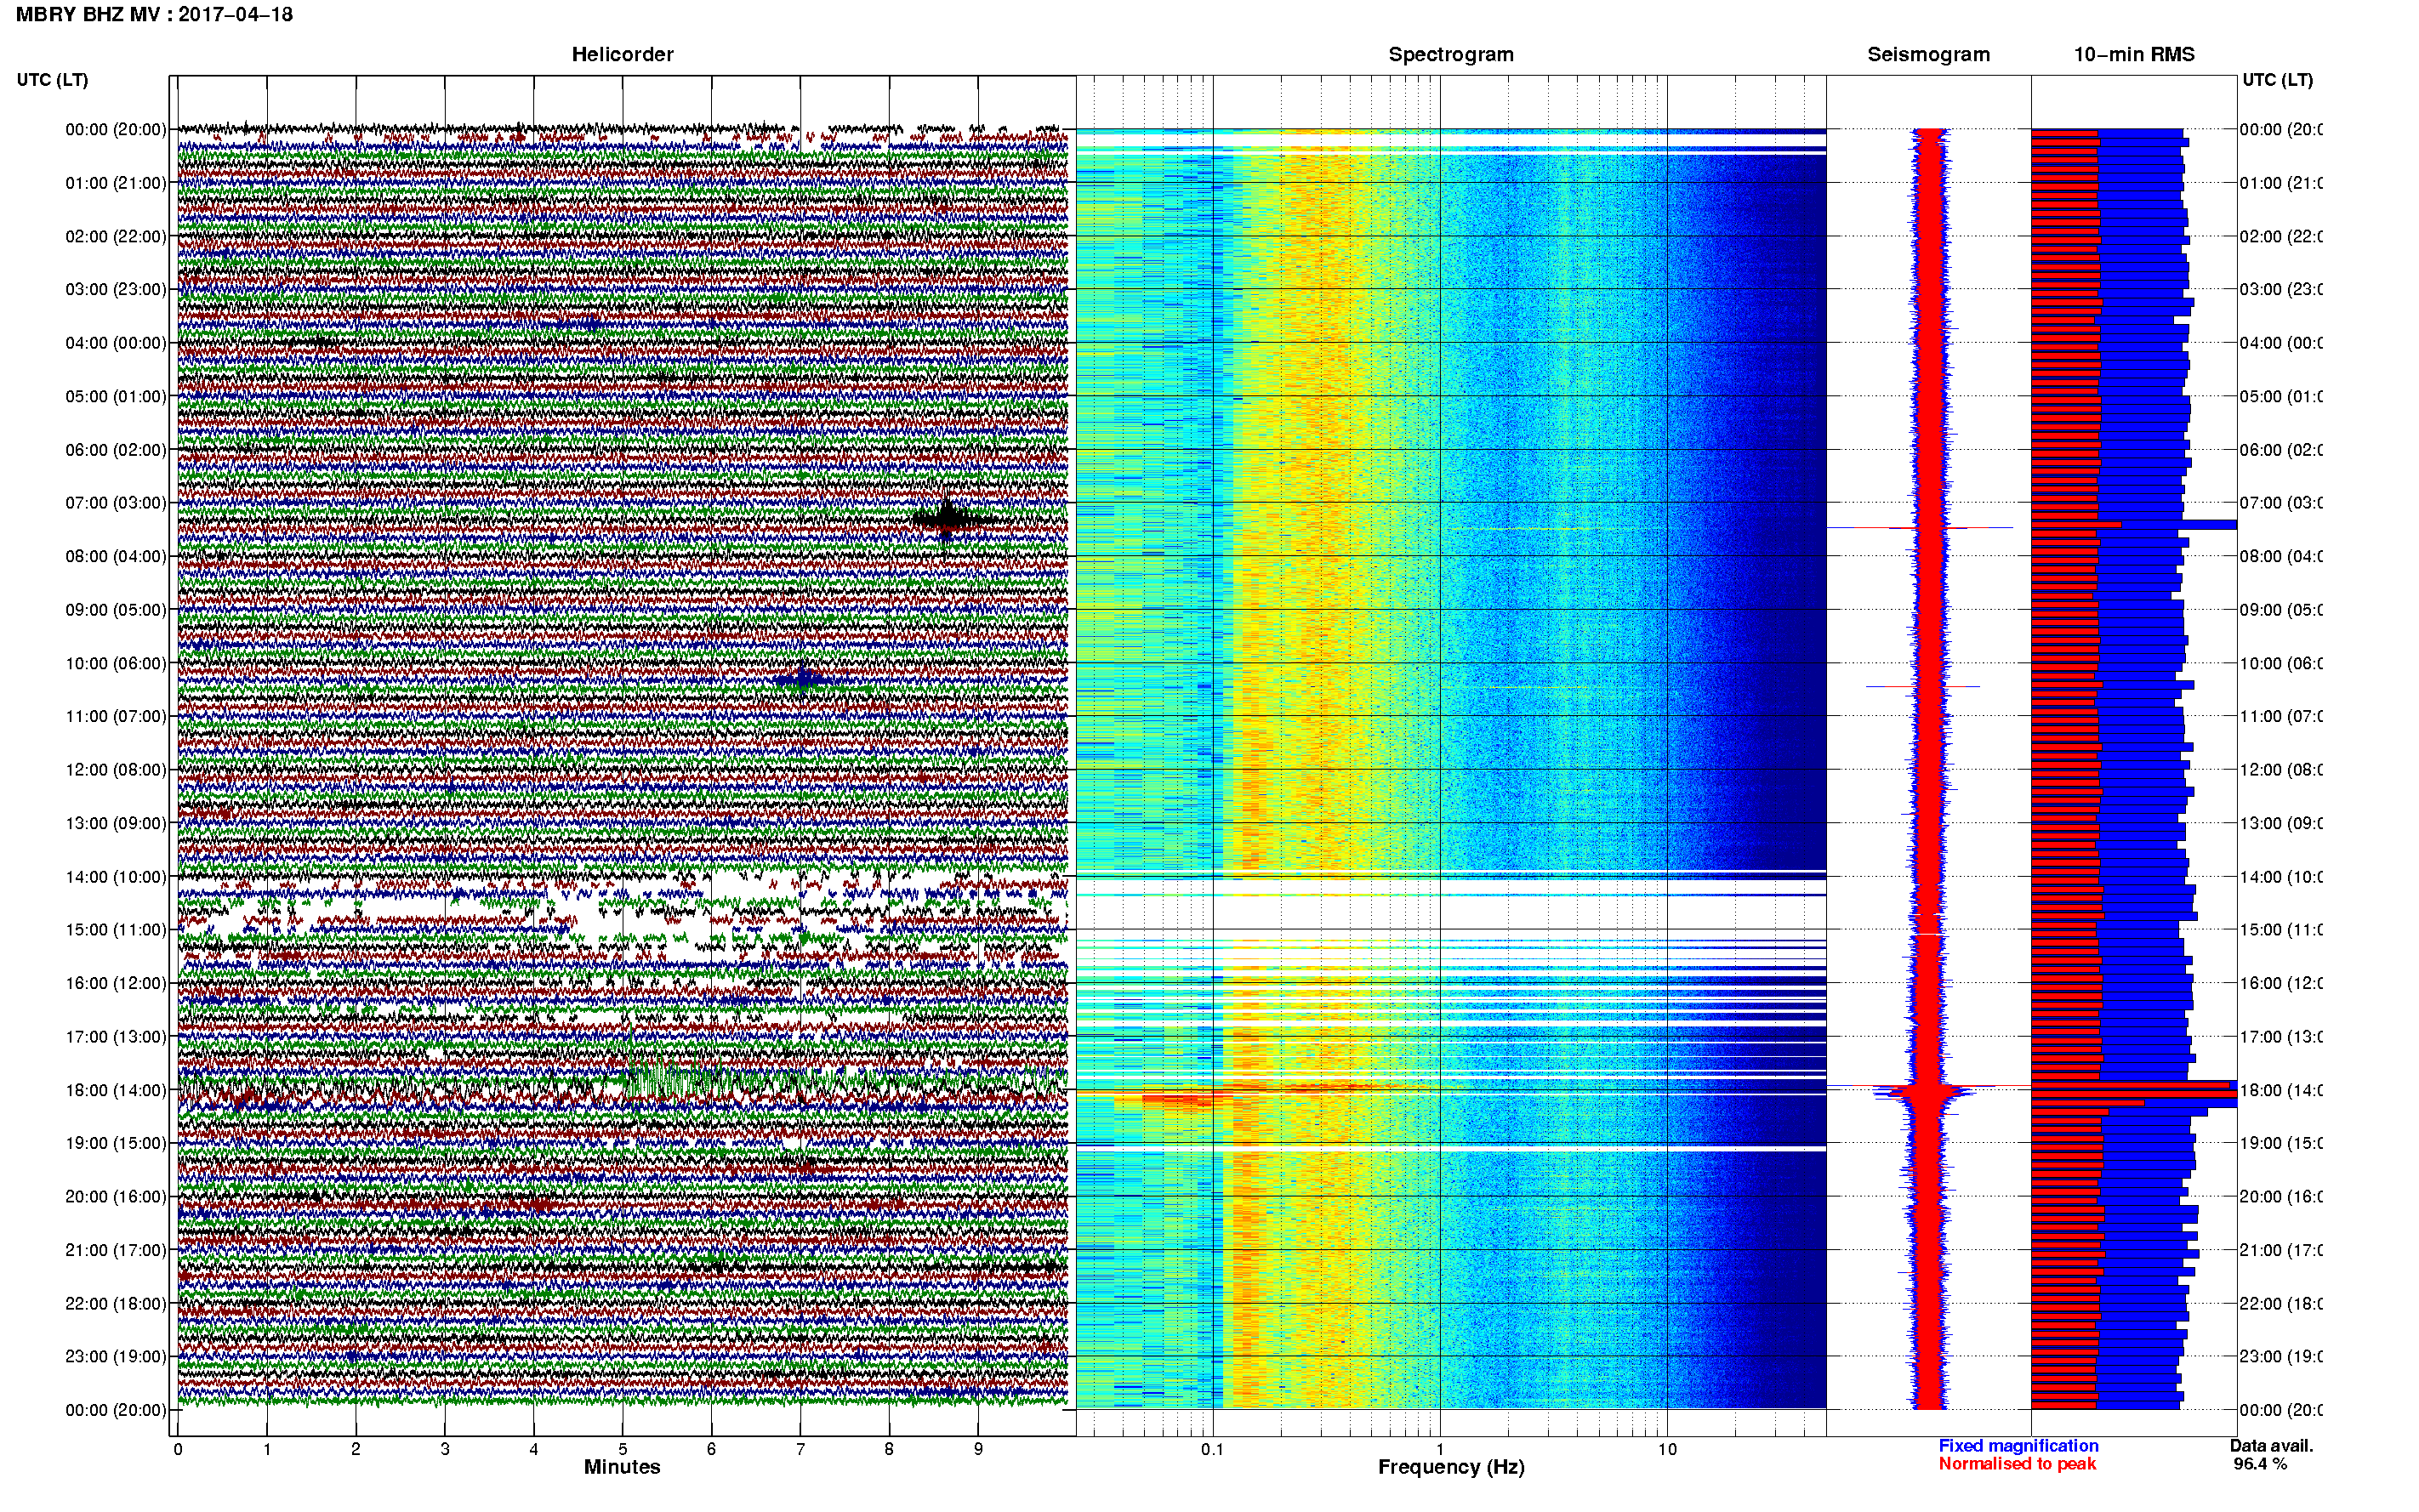This screenshot has height=1512, width=2419.
Task: Click the left 01:00 (21:00) time label
Action: pyautogui.click(x=116, y=183)
